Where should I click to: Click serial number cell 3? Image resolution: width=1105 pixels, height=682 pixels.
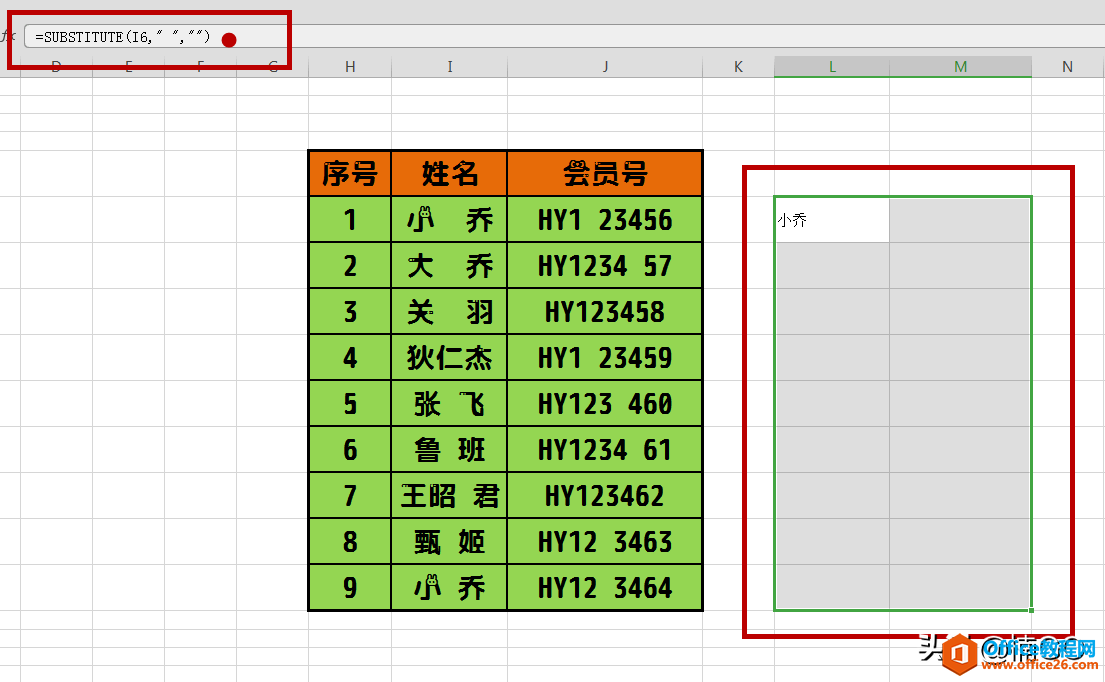(350, 311)
